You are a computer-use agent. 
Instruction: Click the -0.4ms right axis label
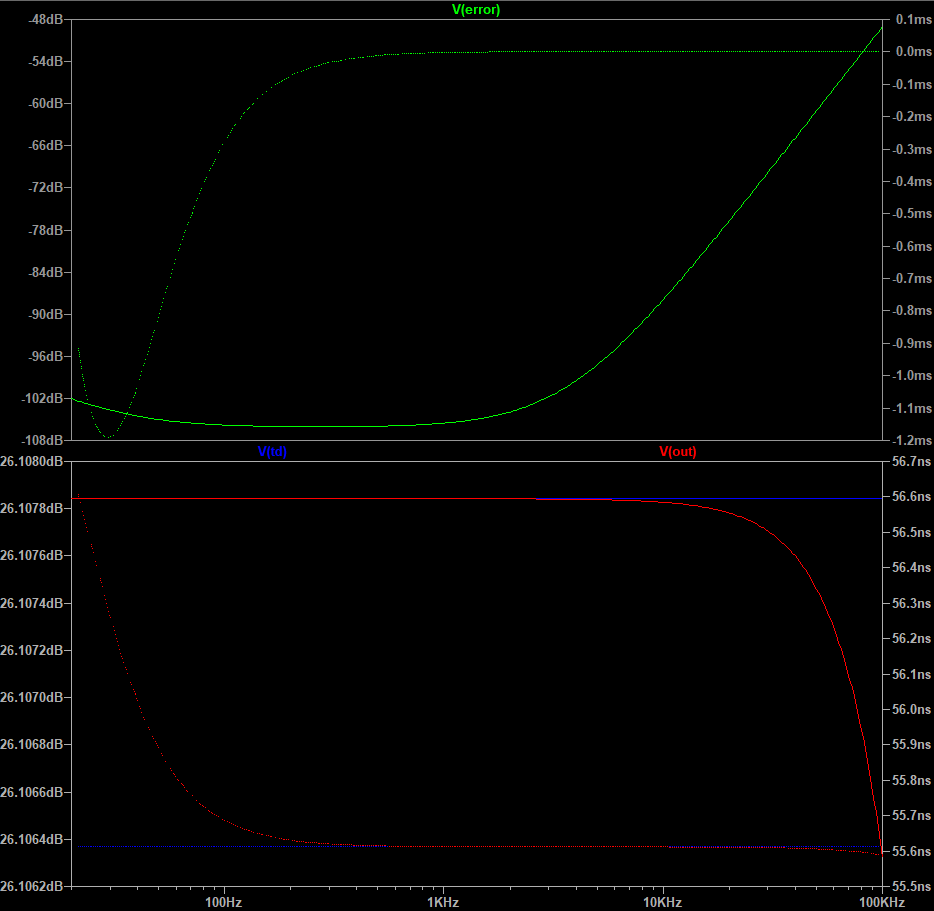(911, 181)
